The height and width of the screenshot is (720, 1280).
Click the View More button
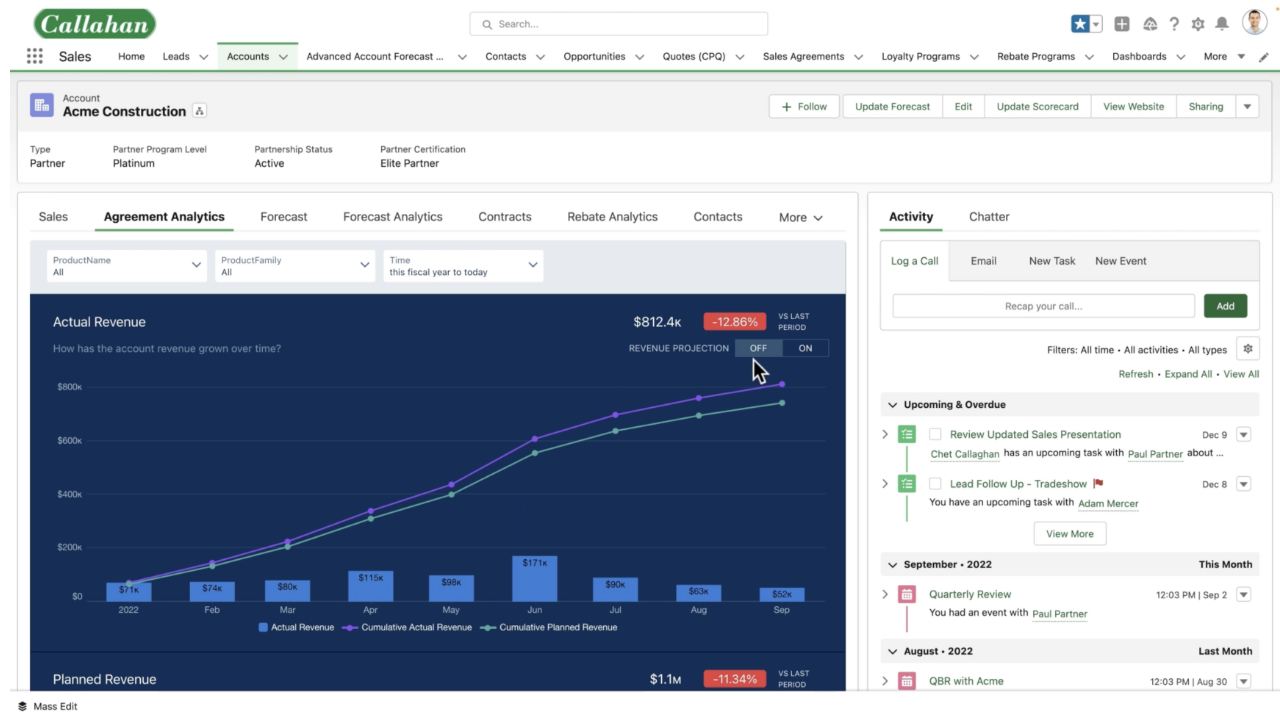tap(1069, 534)
